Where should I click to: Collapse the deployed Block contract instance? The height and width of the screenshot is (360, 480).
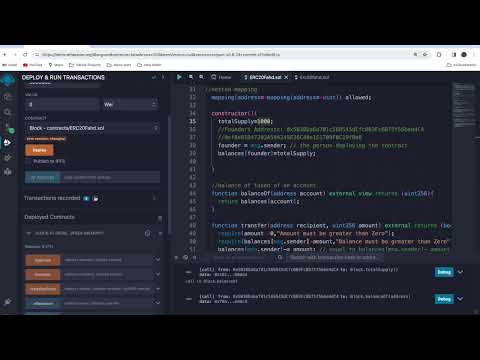pos(29,233)
